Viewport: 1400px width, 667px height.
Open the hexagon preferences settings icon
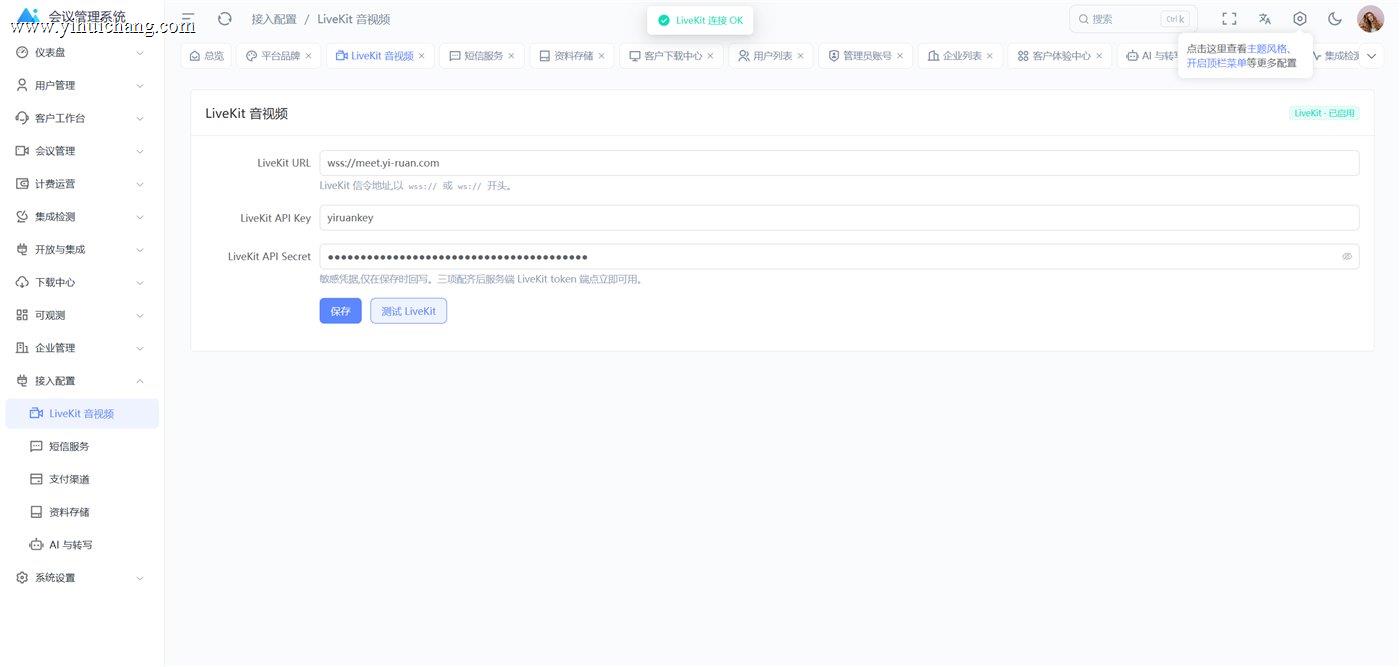(1300, 19)
